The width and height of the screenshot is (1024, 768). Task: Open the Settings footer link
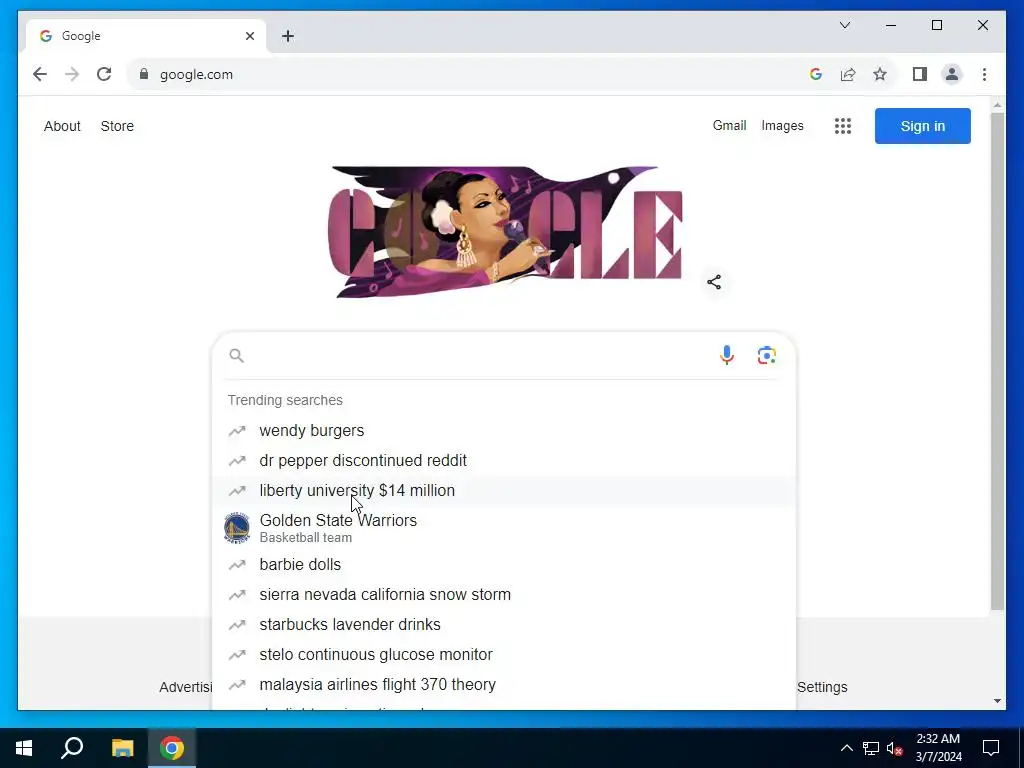822,687
